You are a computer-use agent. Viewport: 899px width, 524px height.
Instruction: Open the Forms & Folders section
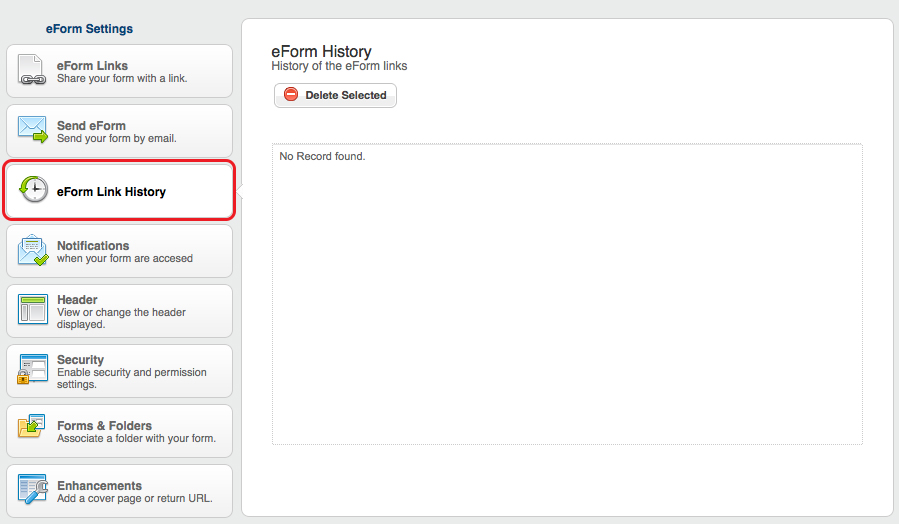(119, 431)
